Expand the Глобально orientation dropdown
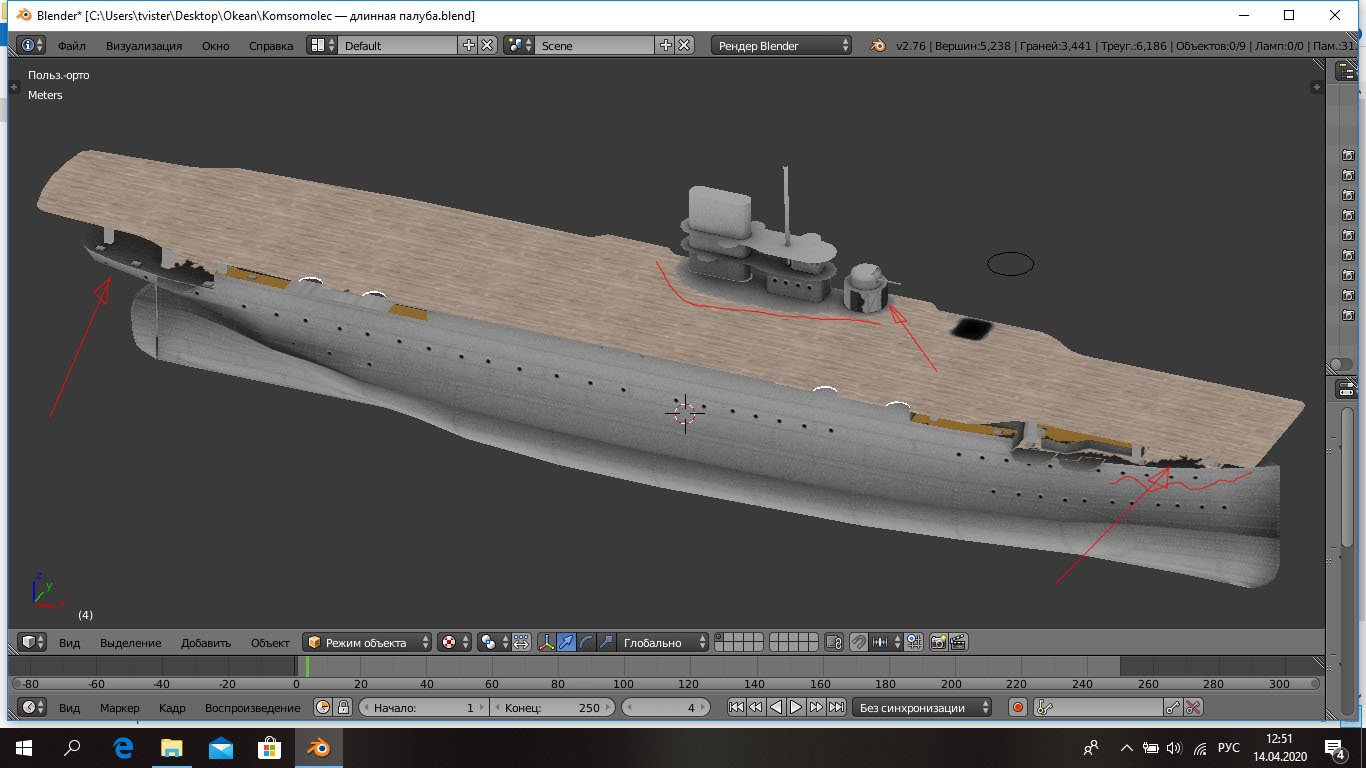Image resolution: width=1366 pixels, height=768 pixels. point(663,642)
